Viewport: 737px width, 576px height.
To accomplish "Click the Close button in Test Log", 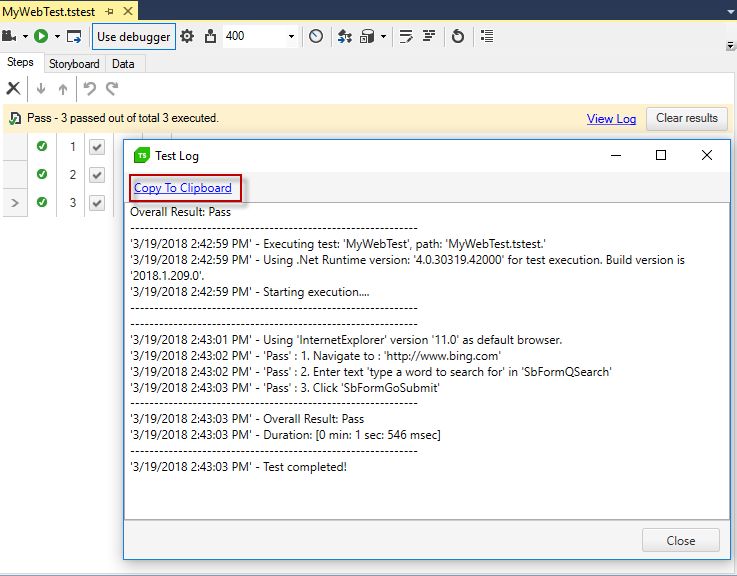I will (681, 541).
